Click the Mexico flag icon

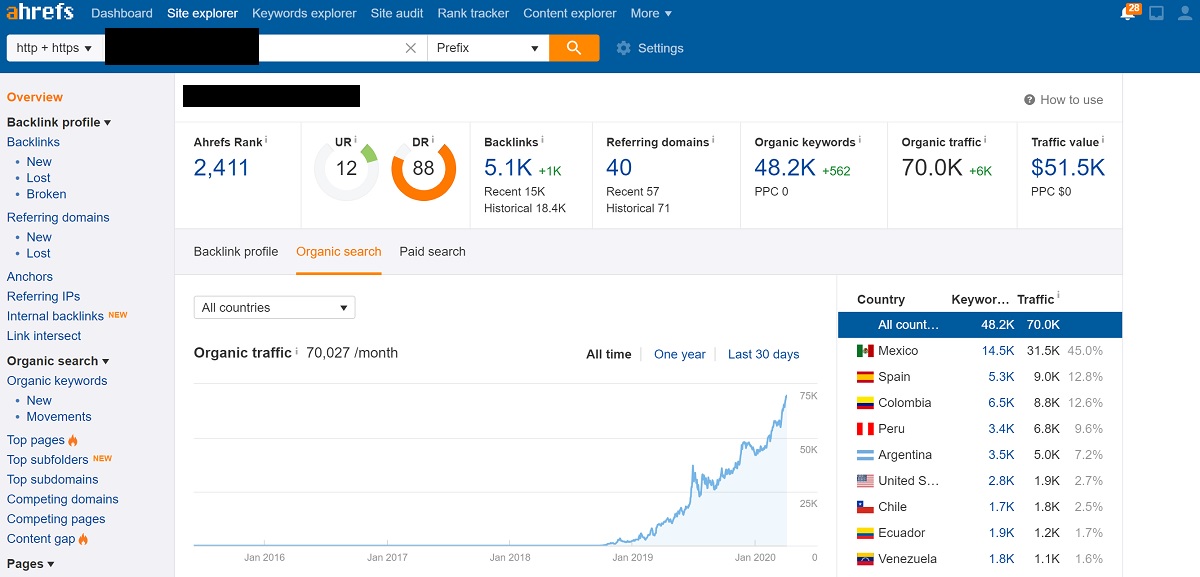[866, 351]
